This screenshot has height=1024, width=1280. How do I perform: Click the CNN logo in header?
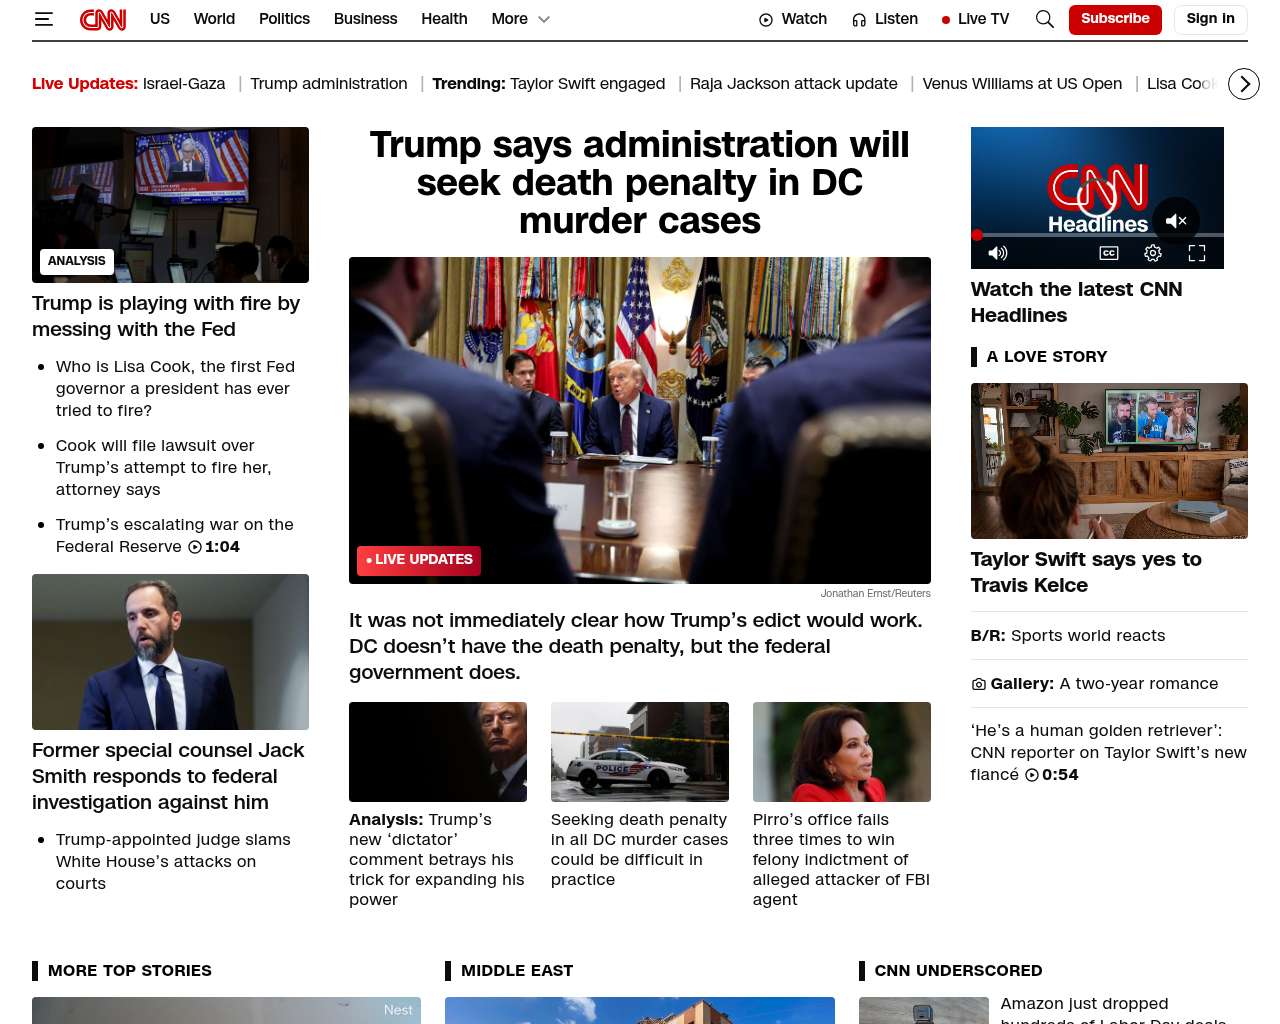tap(103, 19)
